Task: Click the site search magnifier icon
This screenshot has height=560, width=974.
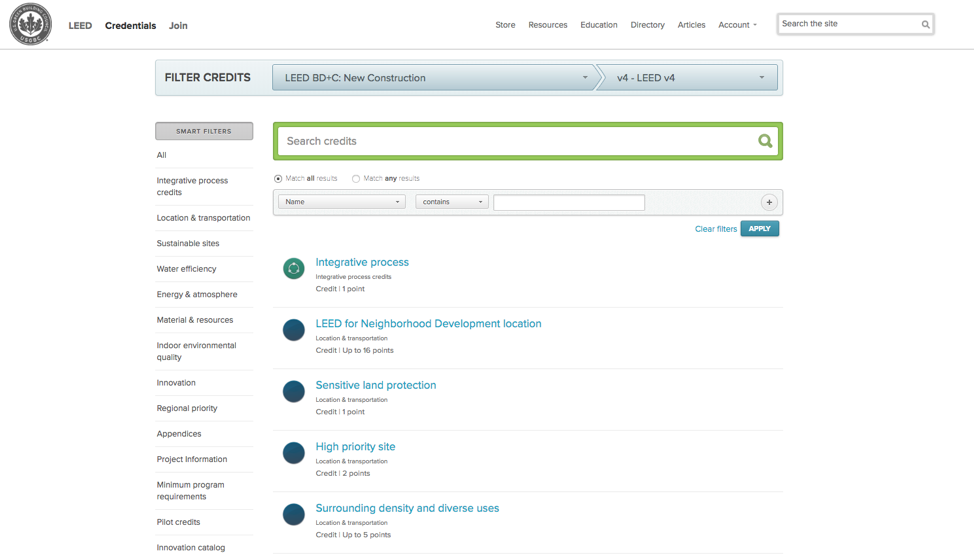Action: (x=925, y=25)
